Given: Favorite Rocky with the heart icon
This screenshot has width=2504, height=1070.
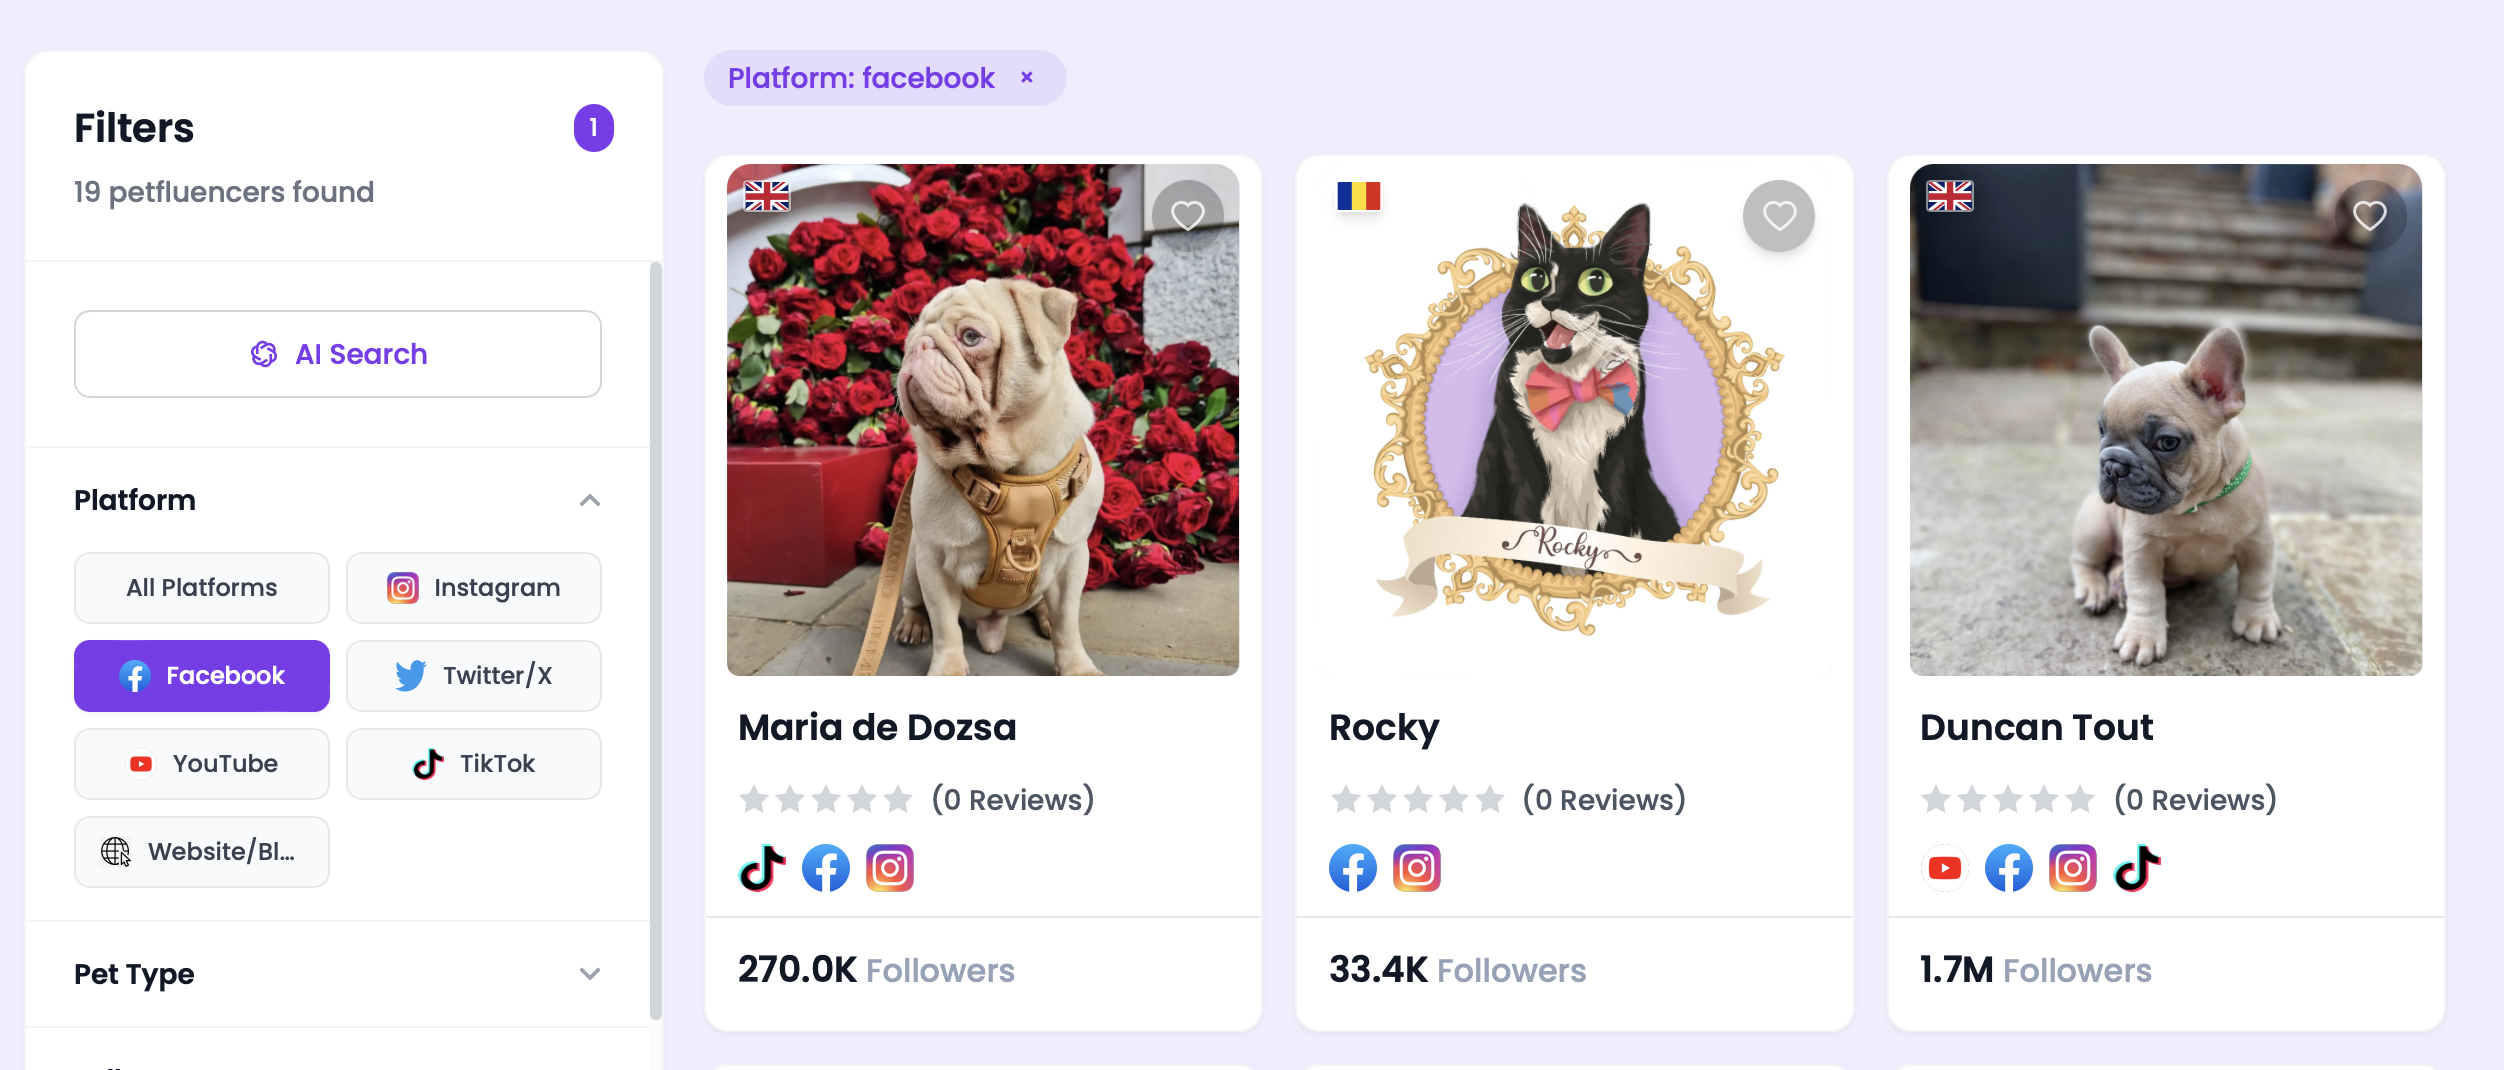Looking at the screenshot, I should point(1779,215).
